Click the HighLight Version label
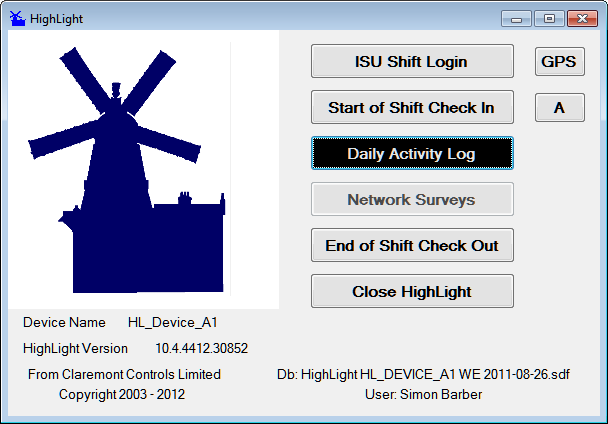Image resolution: width=608 pixels, height=424 pixels. point(75,349)
